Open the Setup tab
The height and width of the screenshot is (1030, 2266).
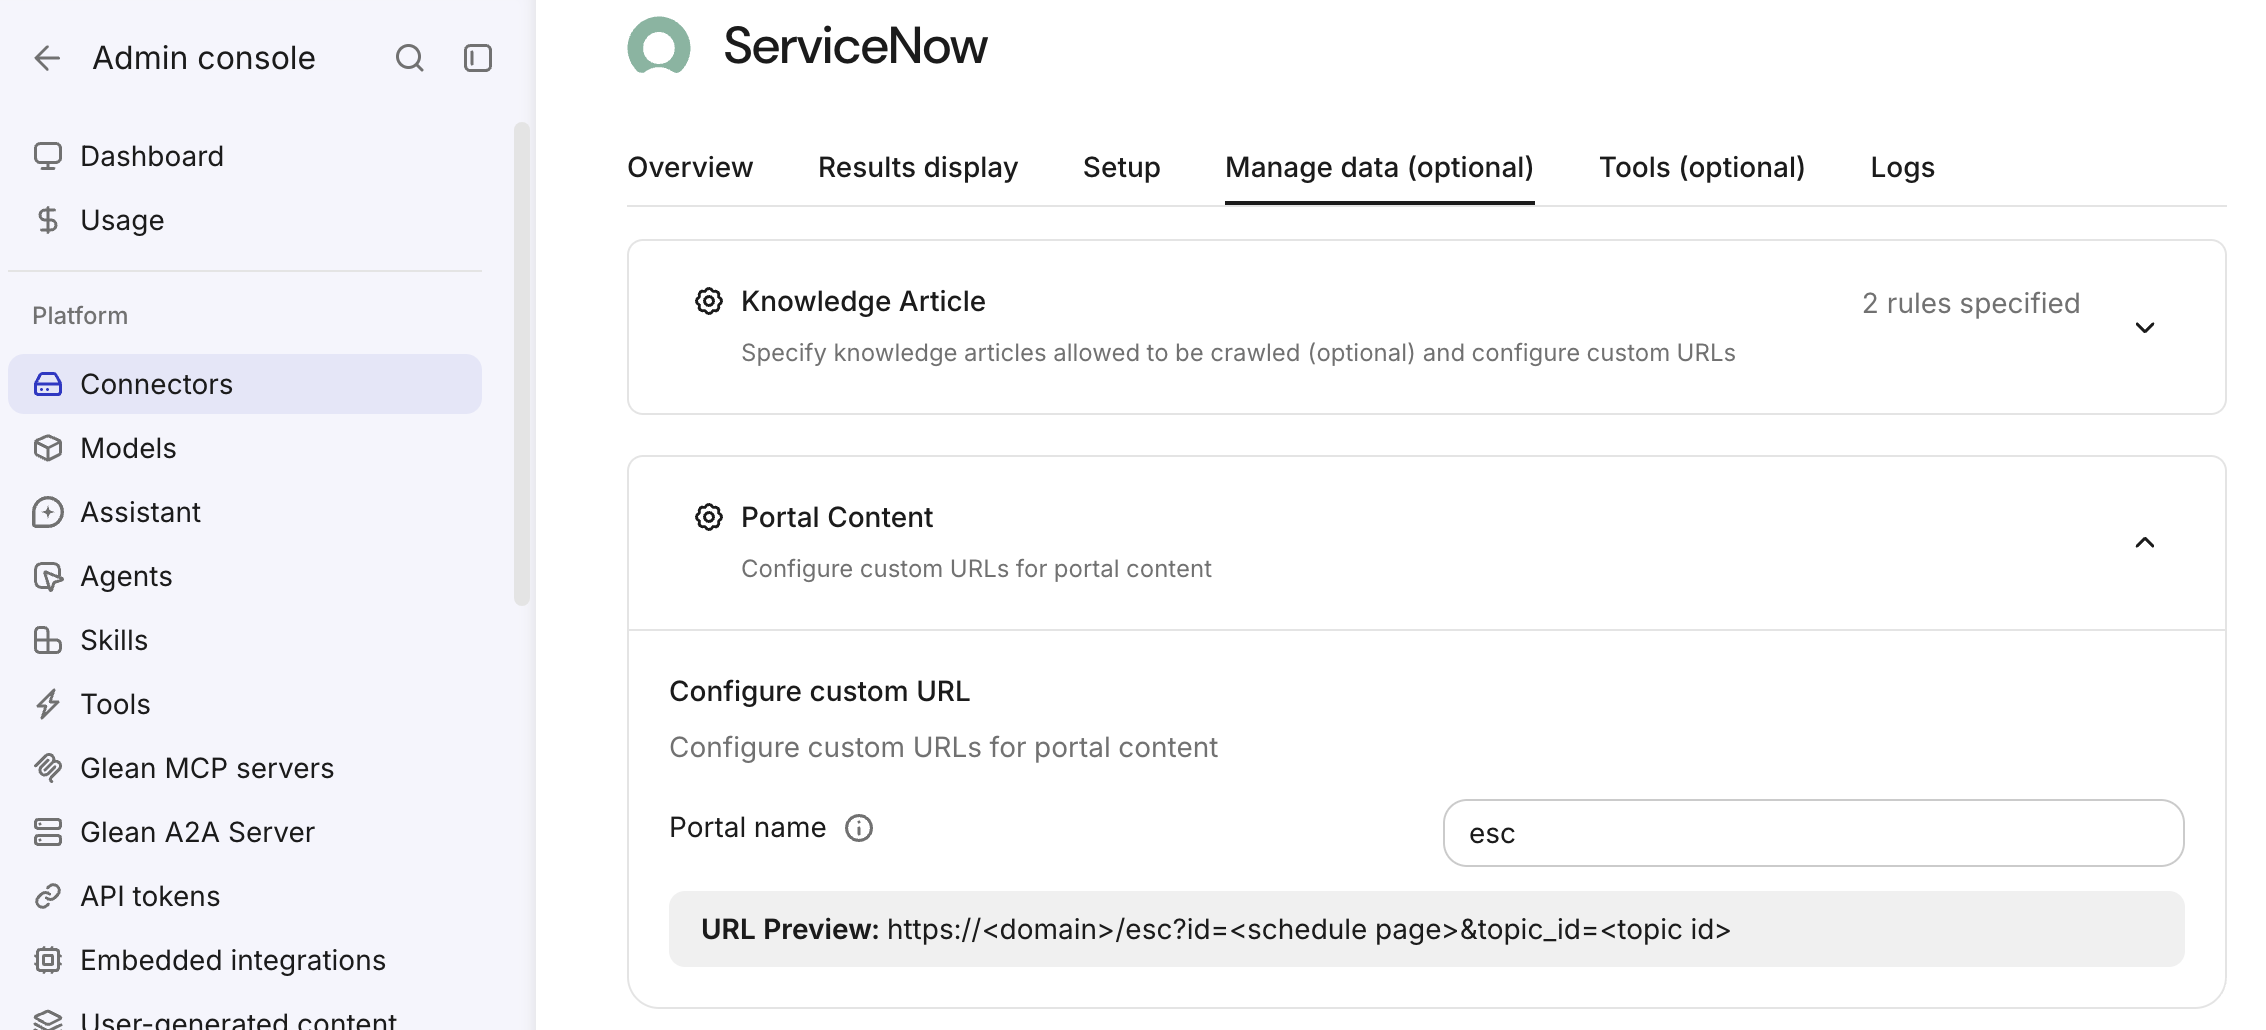1122,167
